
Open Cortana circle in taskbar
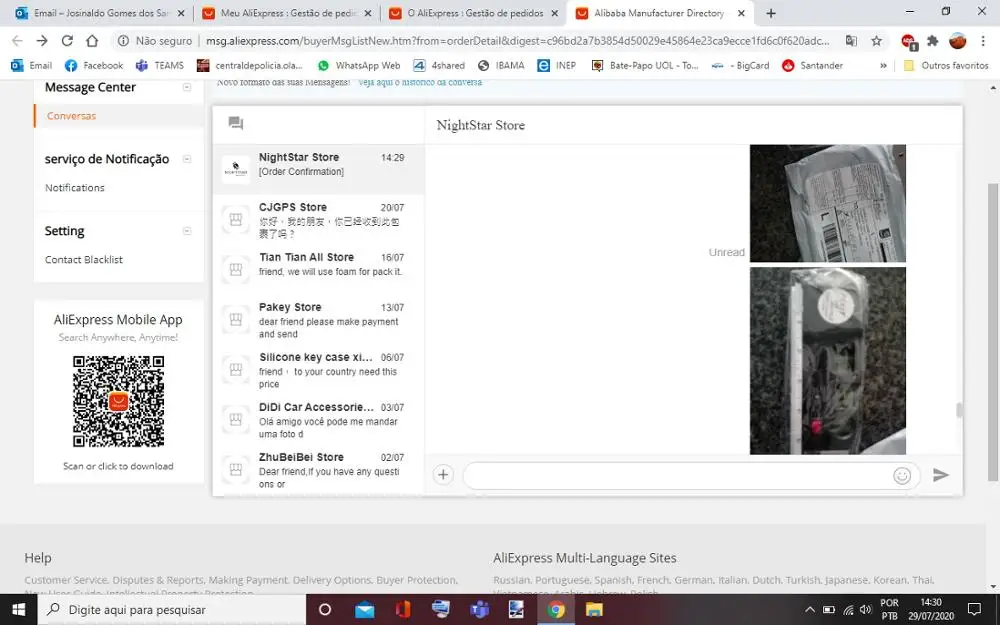pos(325,610)
